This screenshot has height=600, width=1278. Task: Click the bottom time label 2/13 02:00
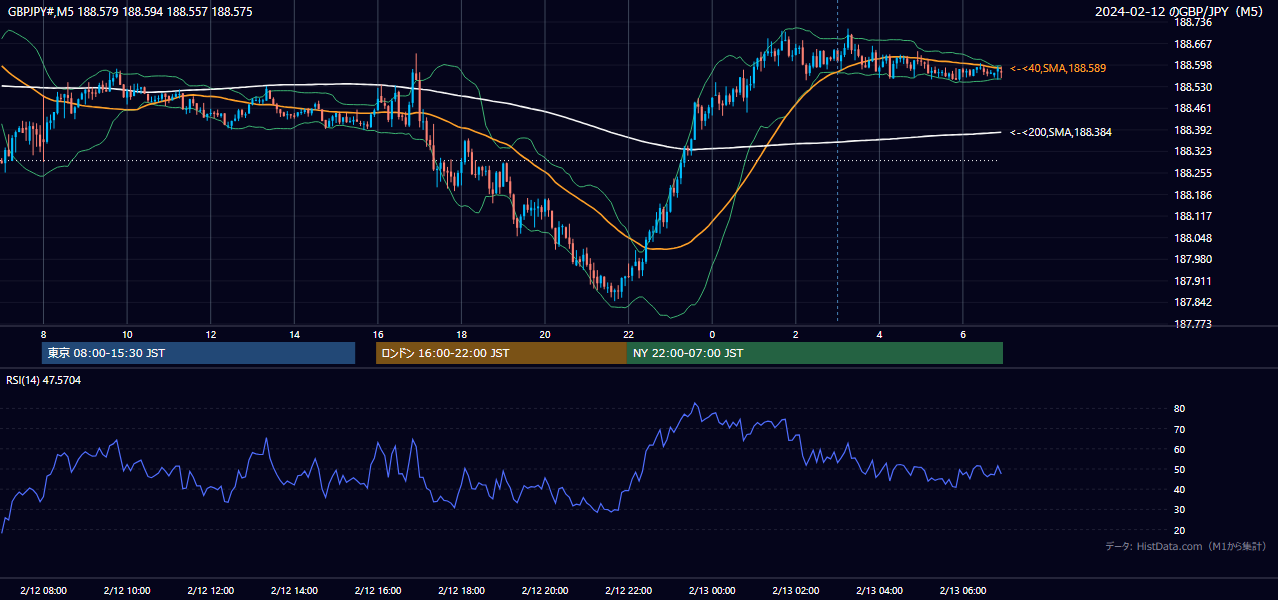796,591
